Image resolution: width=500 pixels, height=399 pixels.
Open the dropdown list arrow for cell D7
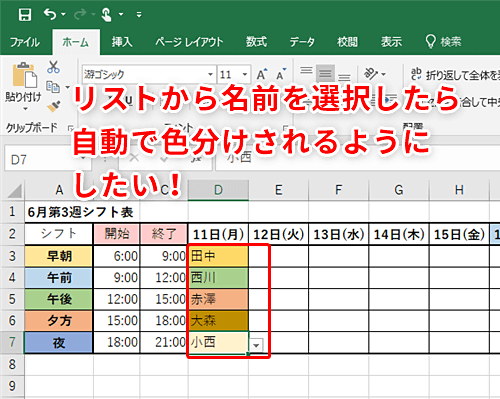[x=256, y=345]
